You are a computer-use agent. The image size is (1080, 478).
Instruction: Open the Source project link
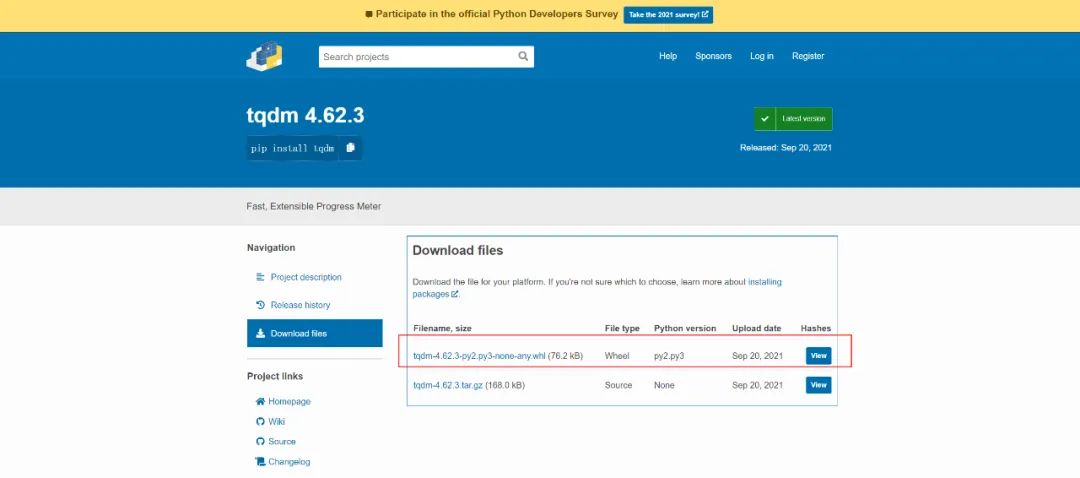point(282,441)
